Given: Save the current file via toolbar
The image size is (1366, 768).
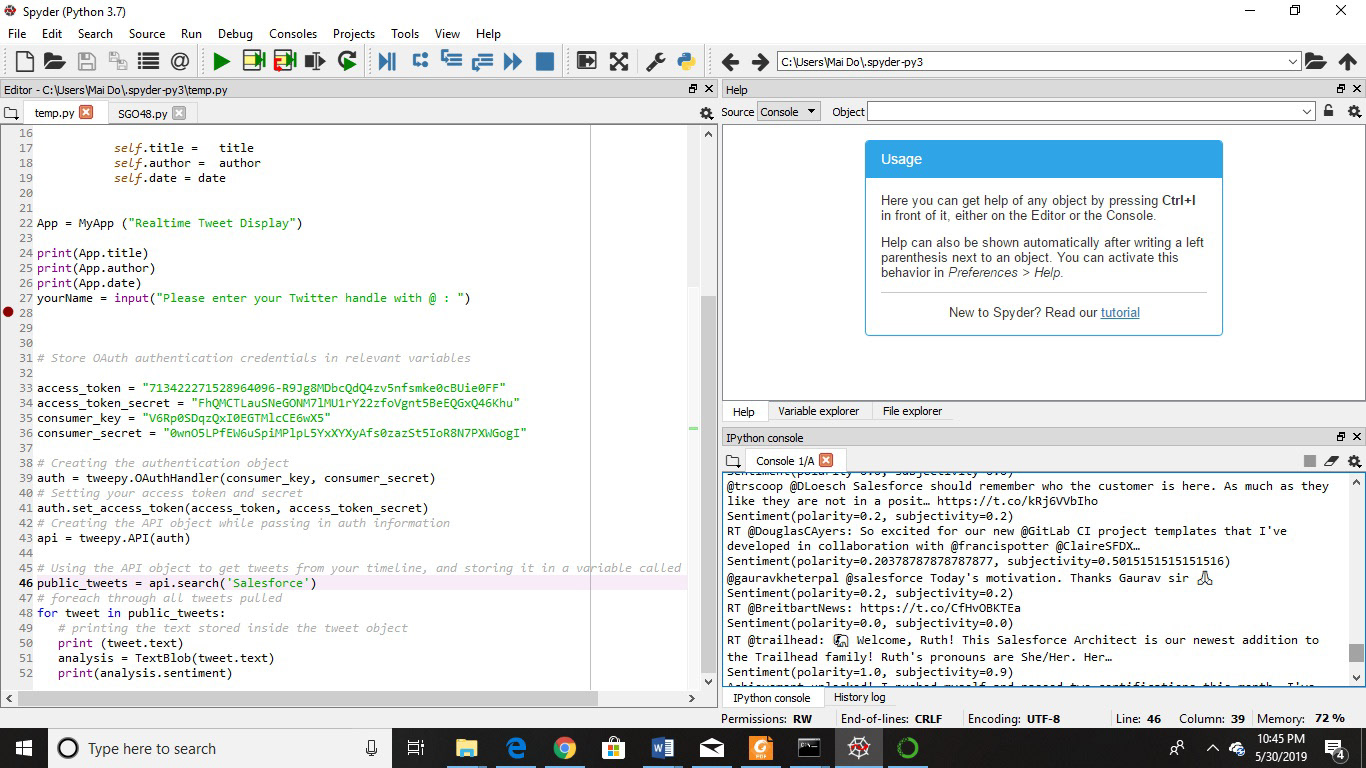Looking at the screenshot, I should pos(87,62).
